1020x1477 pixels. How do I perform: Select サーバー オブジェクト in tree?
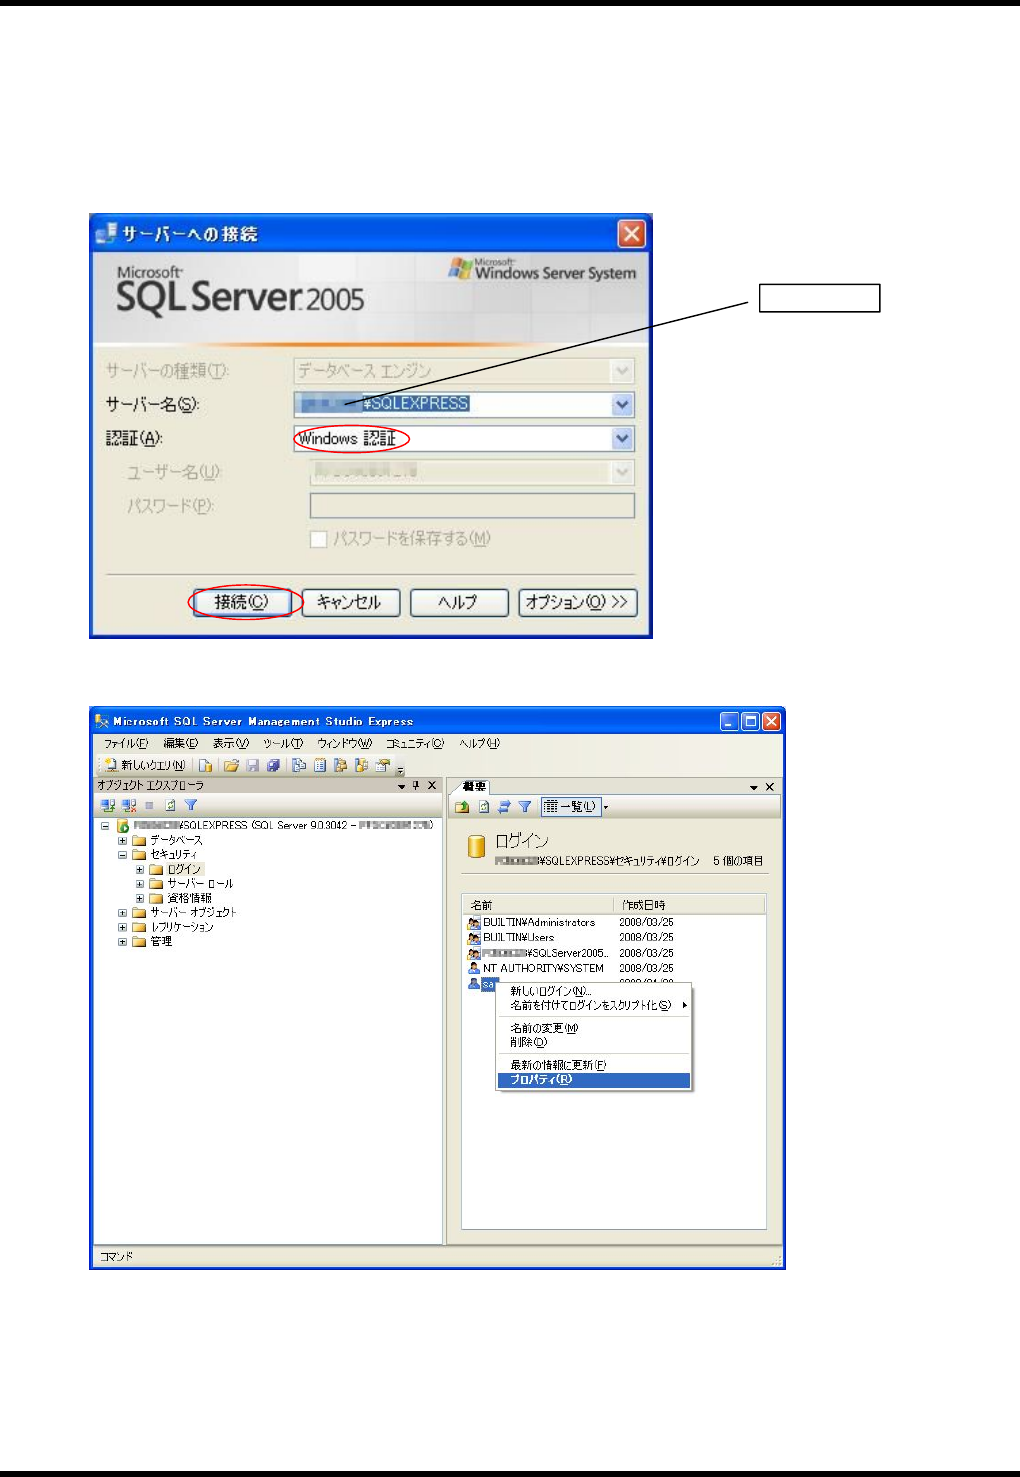point(193,913)
